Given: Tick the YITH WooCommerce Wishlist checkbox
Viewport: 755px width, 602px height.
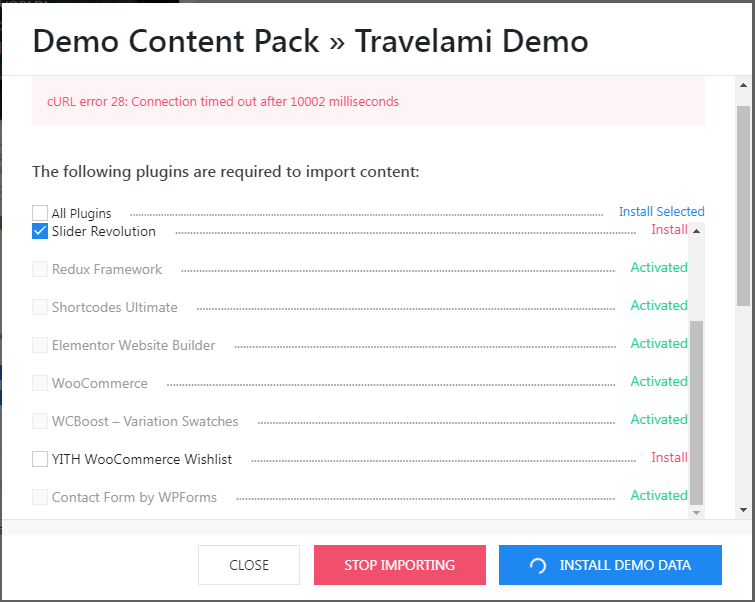Looking at the screenshot, I should pos(40,459).
